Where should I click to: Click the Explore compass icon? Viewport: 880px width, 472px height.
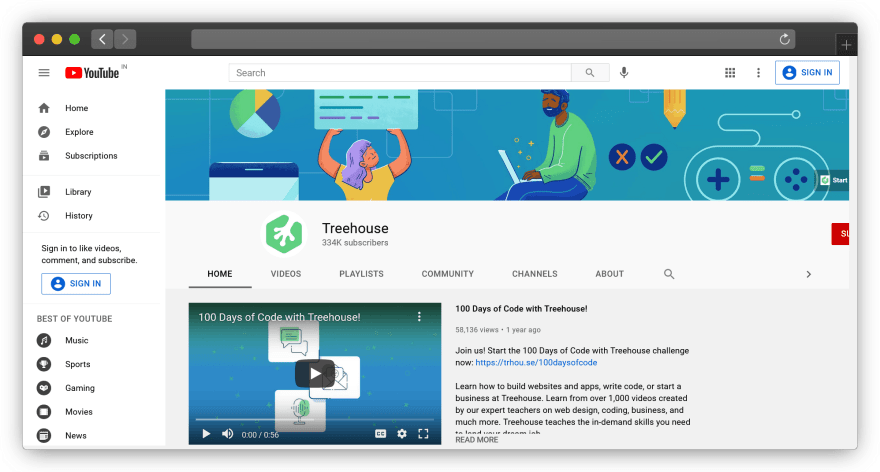[x=44, y=132]
